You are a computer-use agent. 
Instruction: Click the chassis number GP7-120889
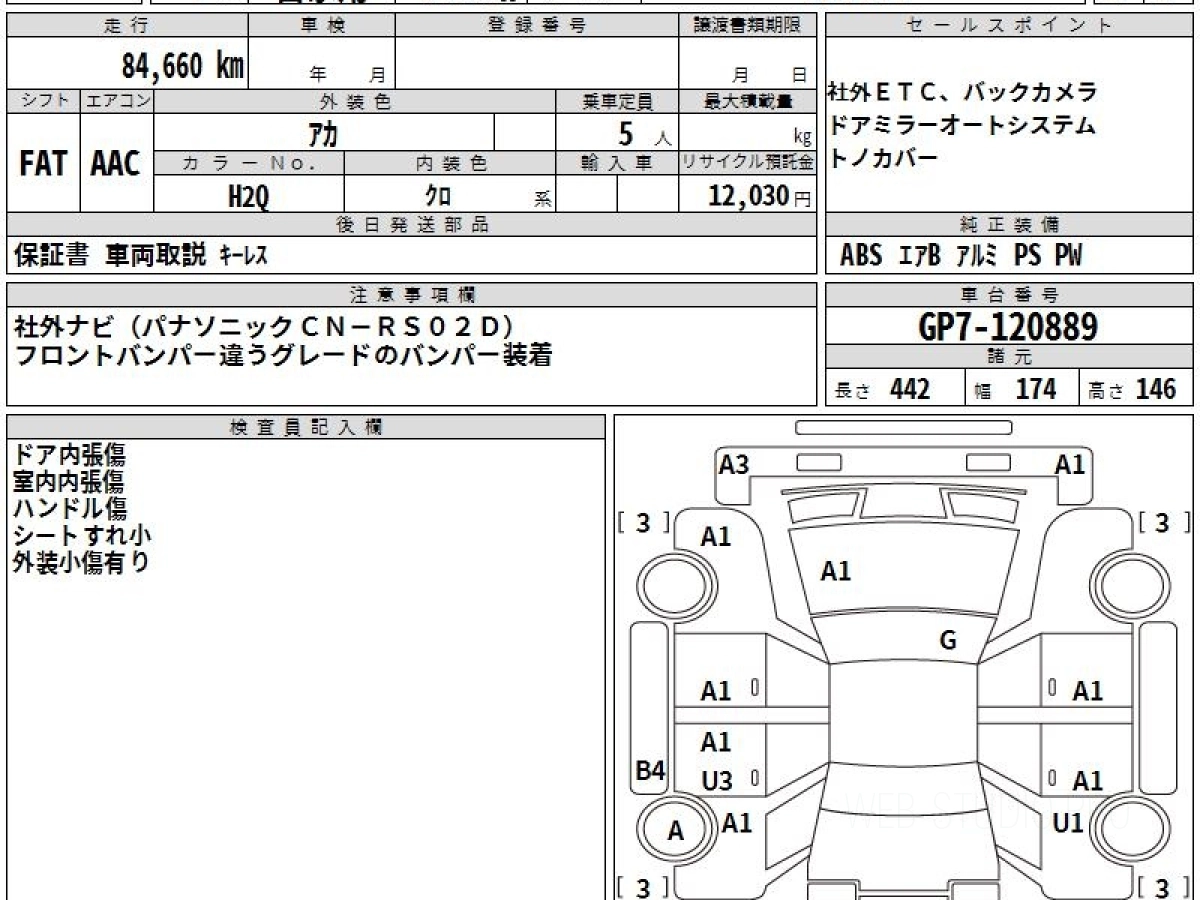coord(1009,328)
